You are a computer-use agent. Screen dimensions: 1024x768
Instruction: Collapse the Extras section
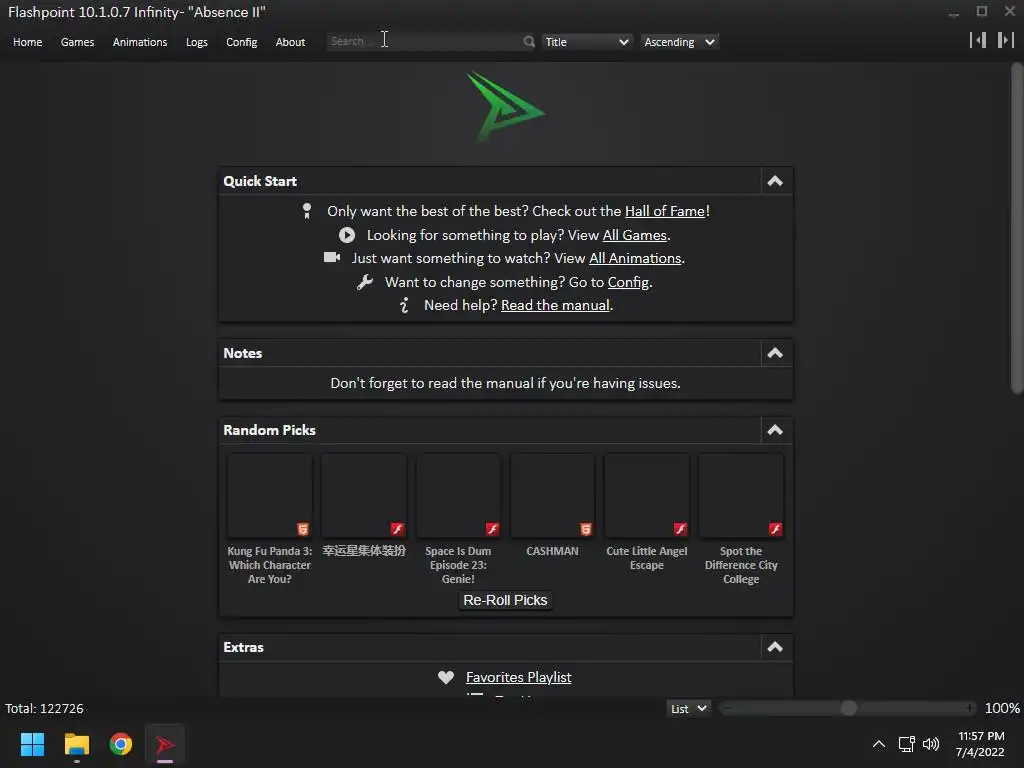775,647
